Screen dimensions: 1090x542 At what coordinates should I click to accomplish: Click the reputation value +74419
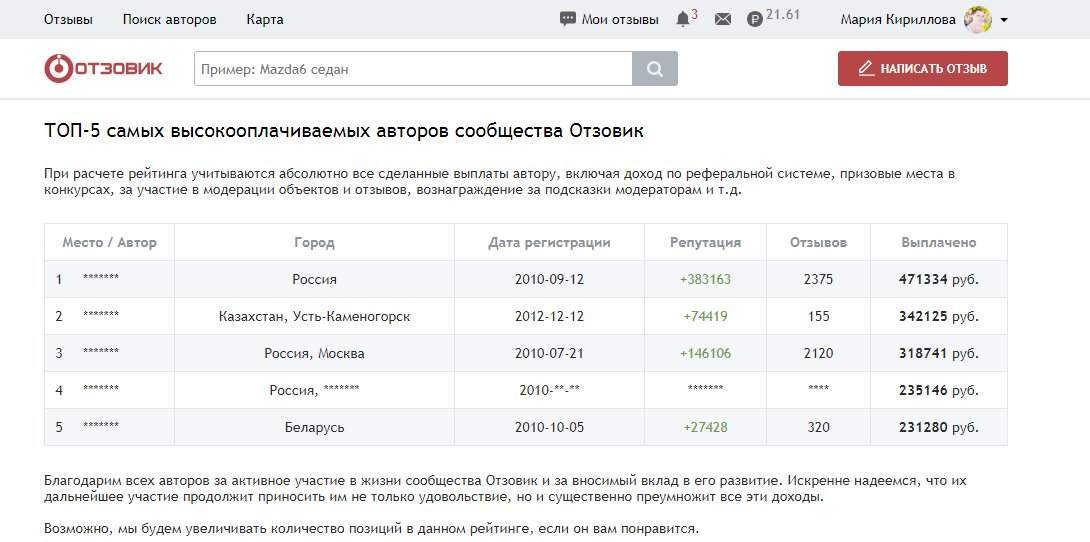[706, 316]
